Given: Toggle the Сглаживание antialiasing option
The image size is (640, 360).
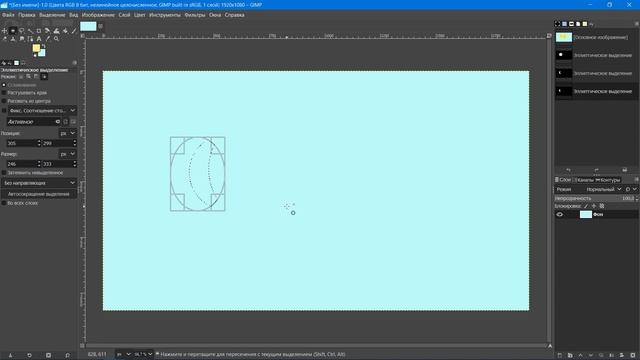Looking at the screenshot, I should (4, 85).
